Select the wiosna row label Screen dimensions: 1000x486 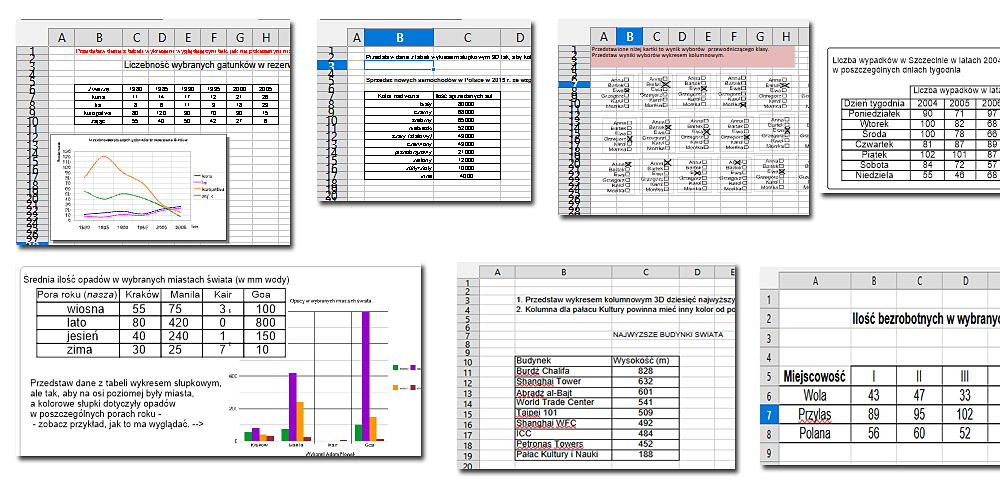tap(77, 309)
